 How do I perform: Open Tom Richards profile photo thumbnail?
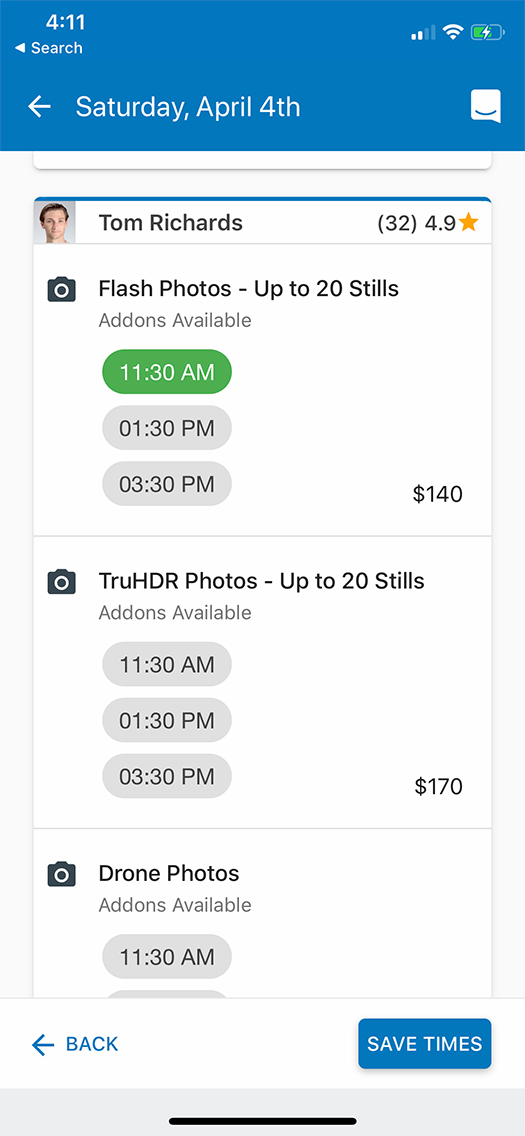(54, 222)
